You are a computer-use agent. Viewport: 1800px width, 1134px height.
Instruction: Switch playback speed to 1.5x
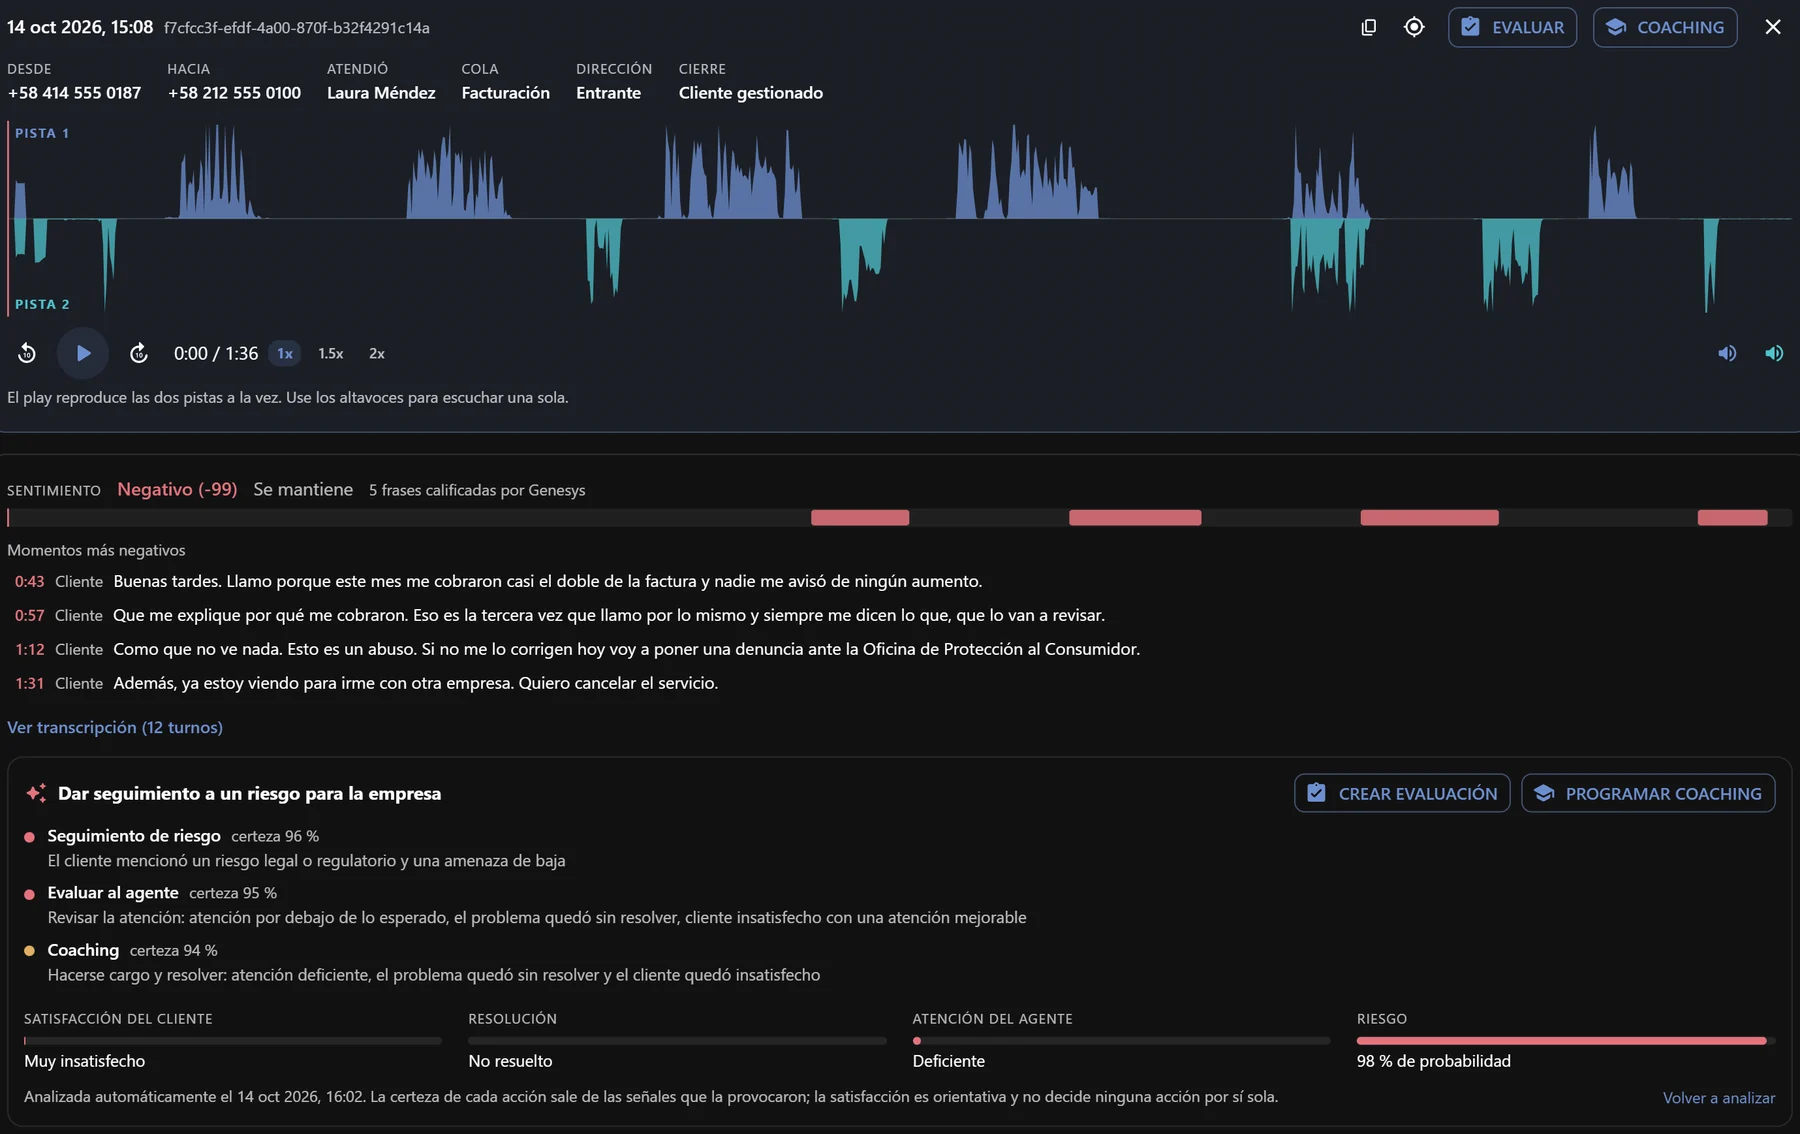click(x=330, y=353)
